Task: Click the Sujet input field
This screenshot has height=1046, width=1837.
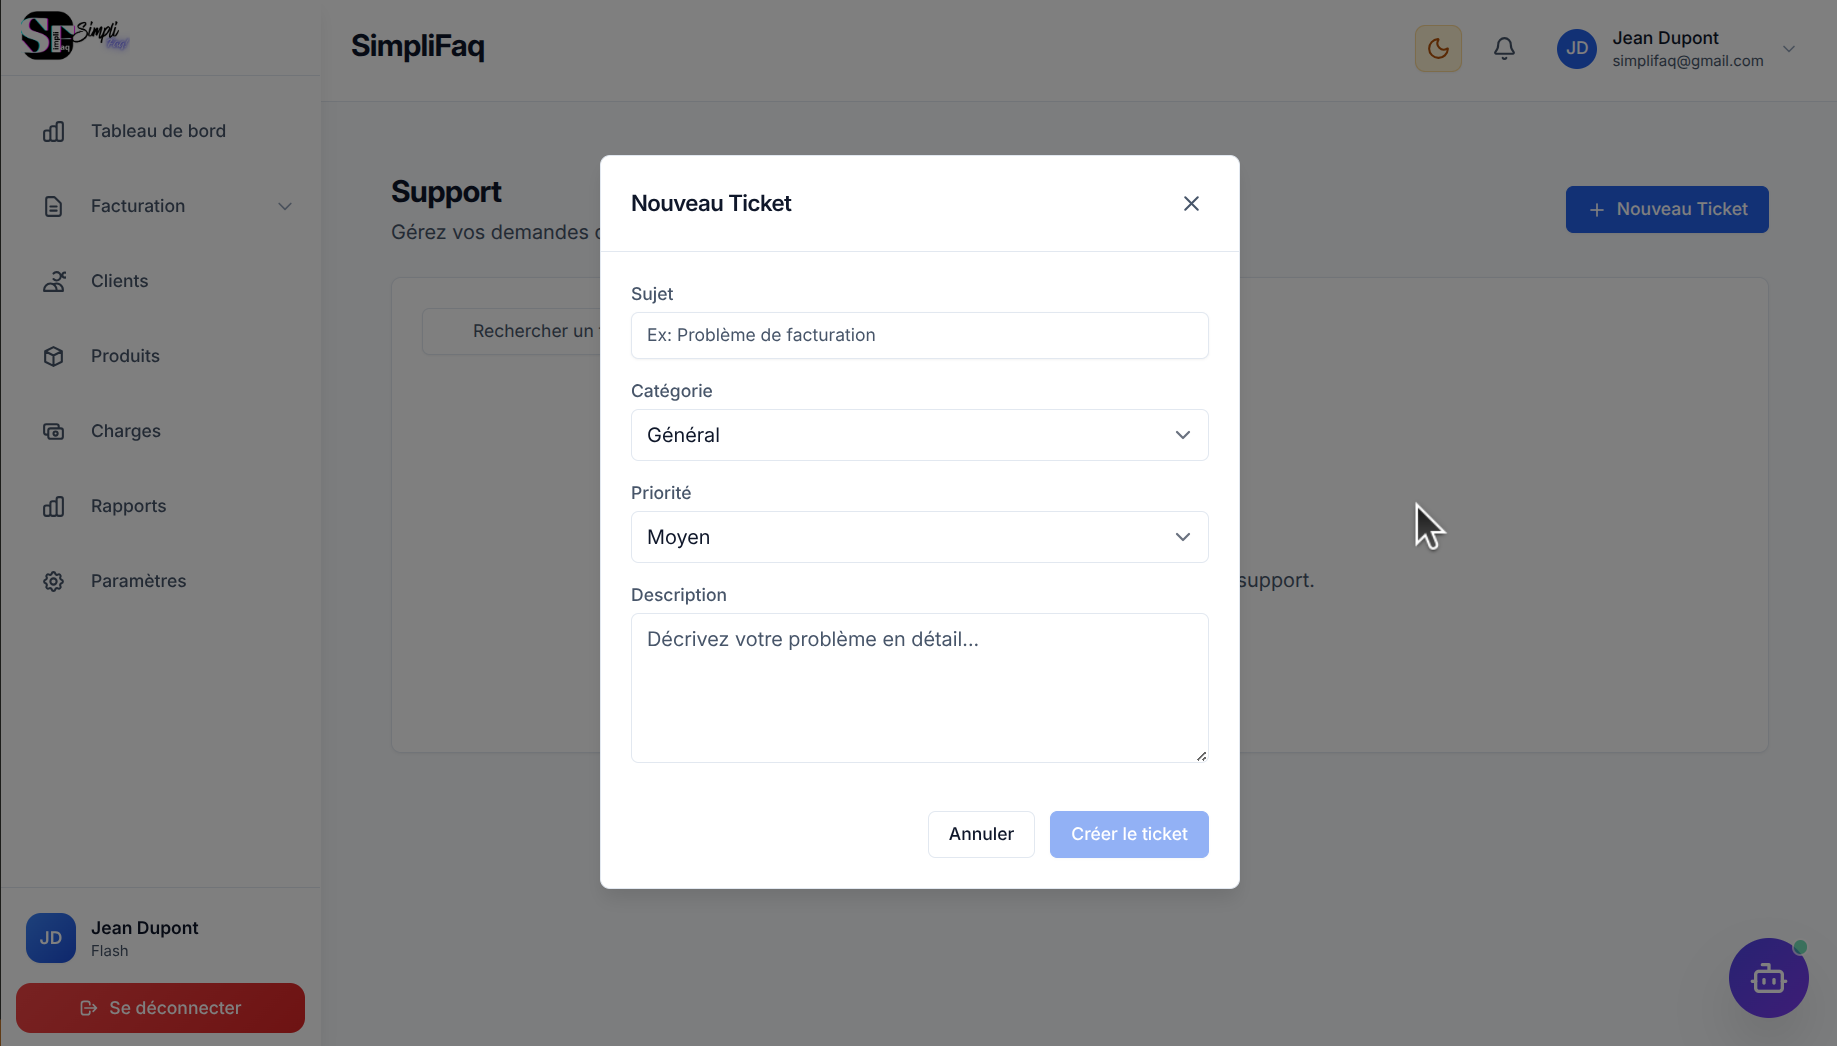Action: point(918,335)
